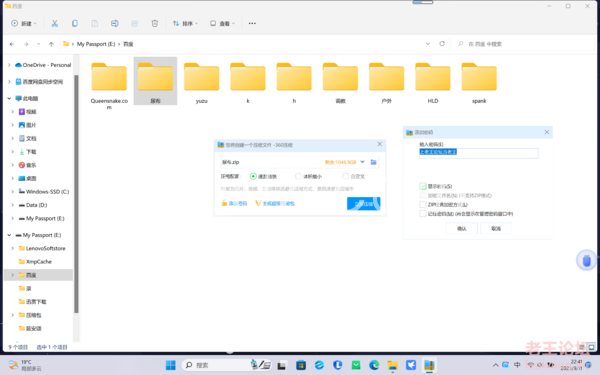Open the address bar history dropdown
600x375 pixels.
coord(428,44)
